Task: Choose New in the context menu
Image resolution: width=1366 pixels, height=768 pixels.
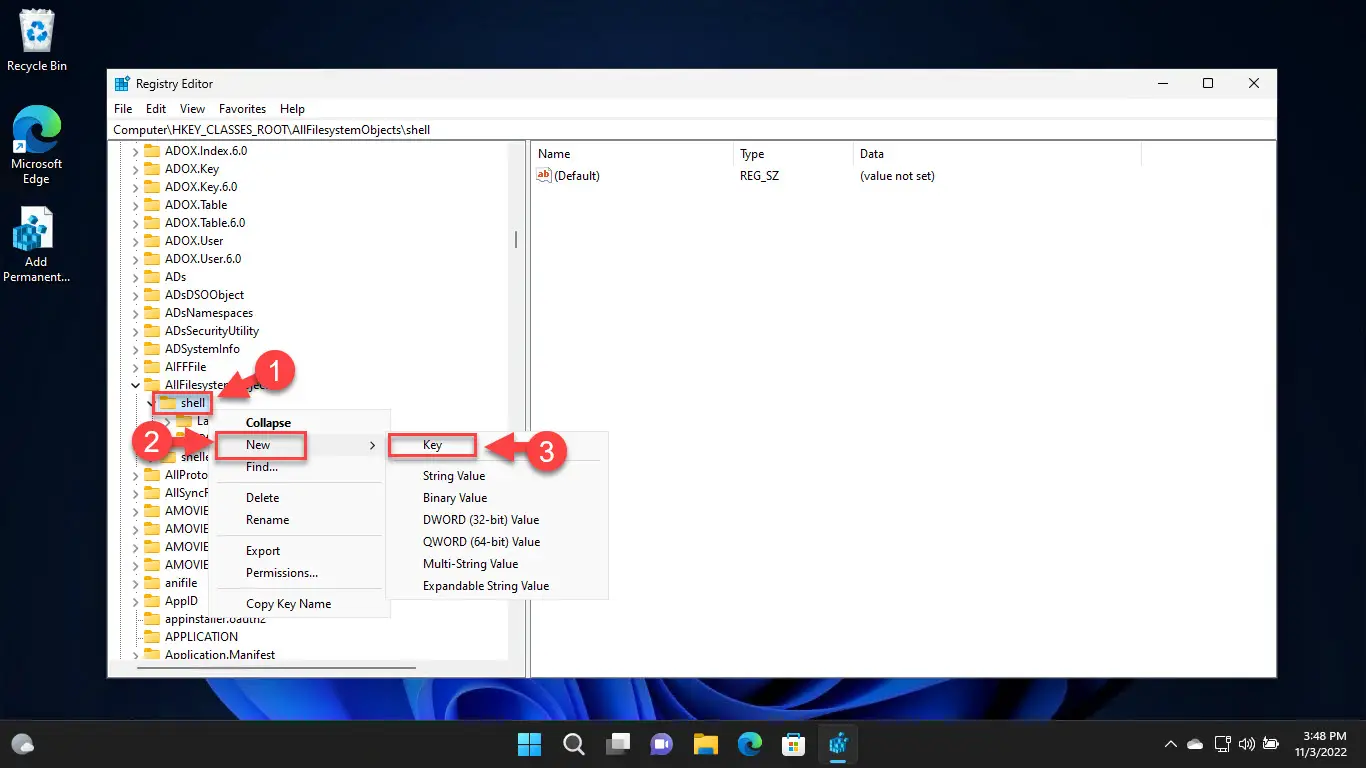Action: point(299,445)
